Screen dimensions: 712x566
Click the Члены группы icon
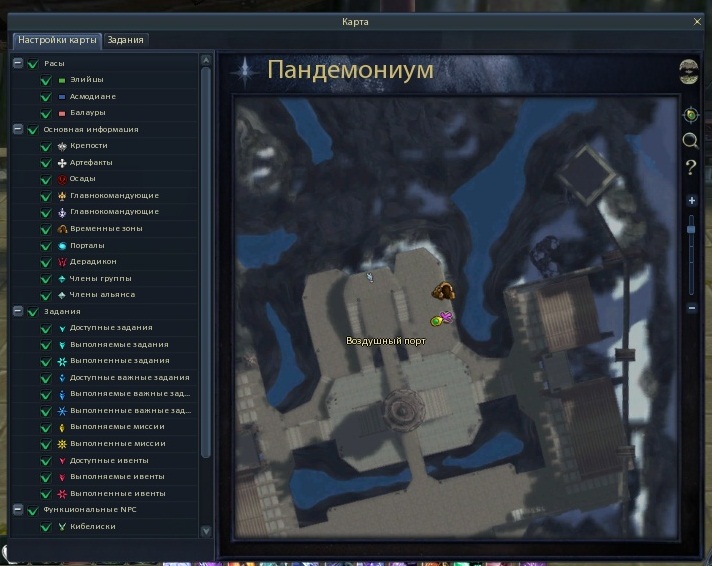point(62,279)
